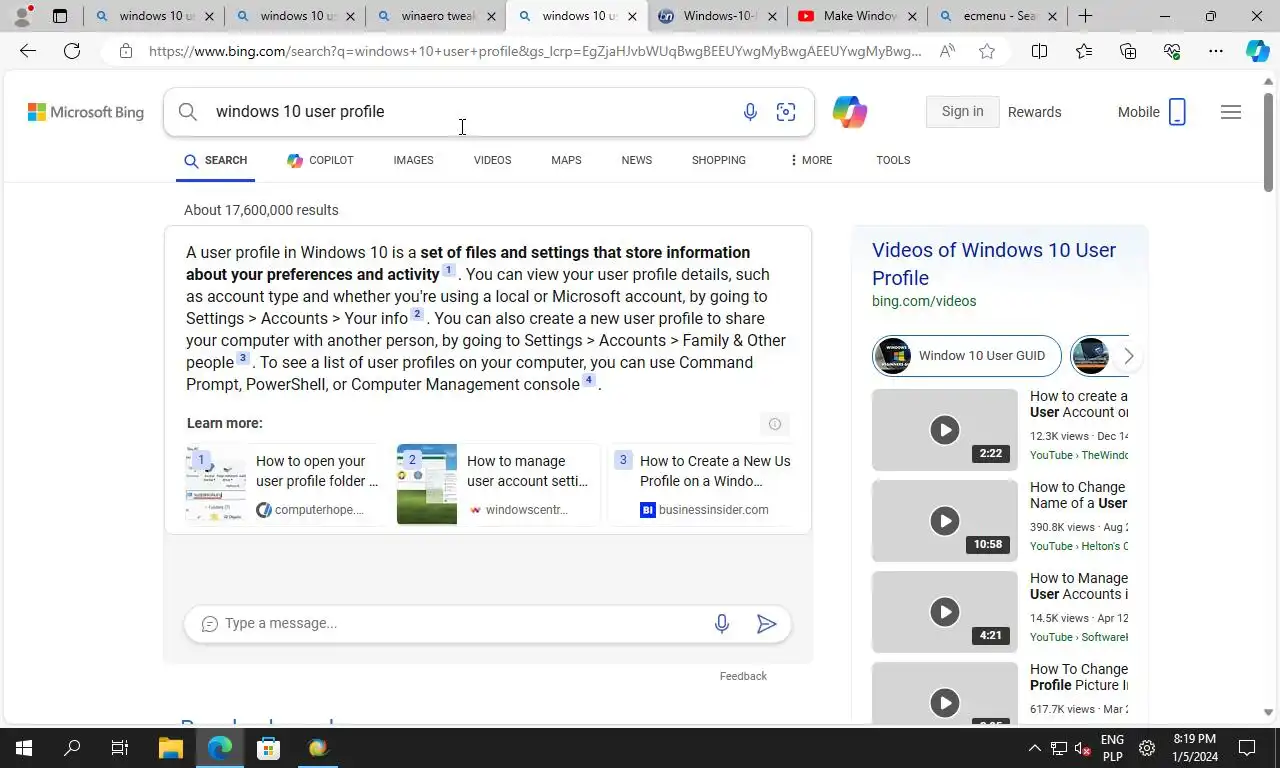Open the Edge profile icon
The width and height of the screenshot is (1280, 768).
(22, 15)
